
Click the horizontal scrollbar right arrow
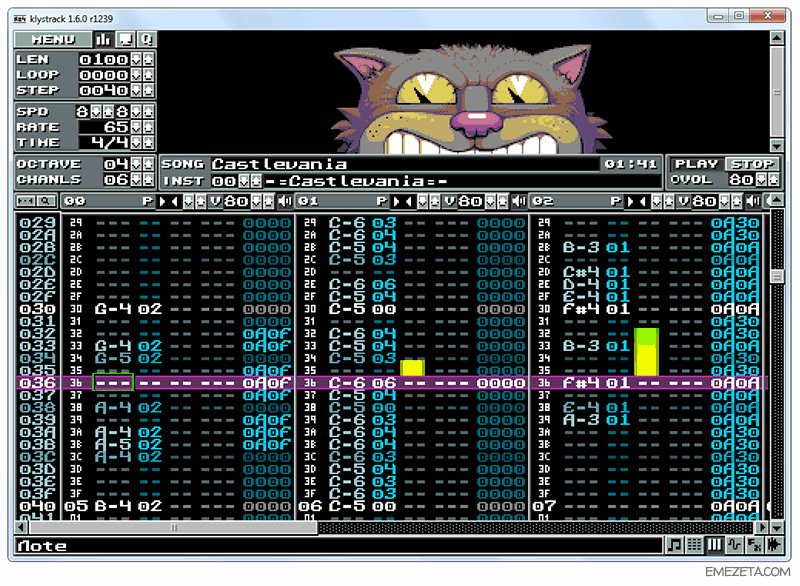tap(762, 527)
